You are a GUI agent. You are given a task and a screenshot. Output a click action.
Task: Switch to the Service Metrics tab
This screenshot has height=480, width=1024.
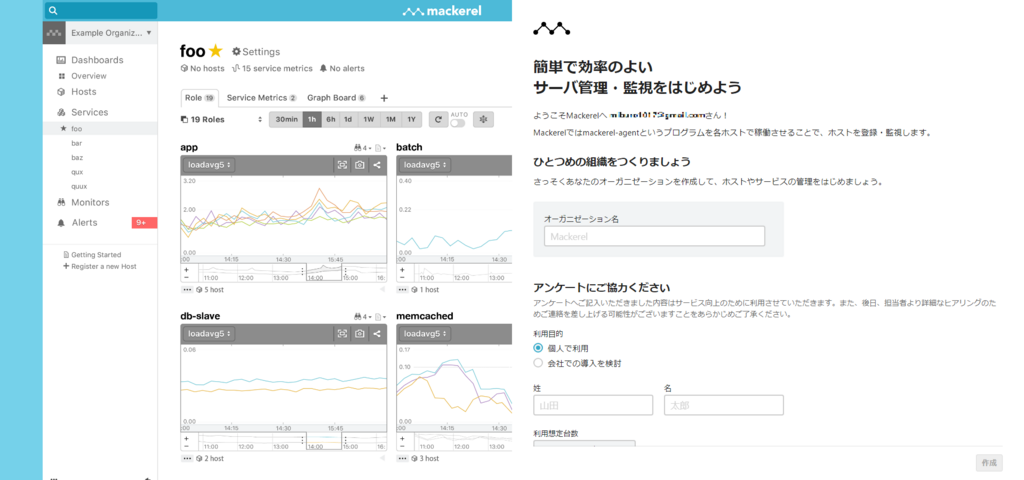coord(261,98)
